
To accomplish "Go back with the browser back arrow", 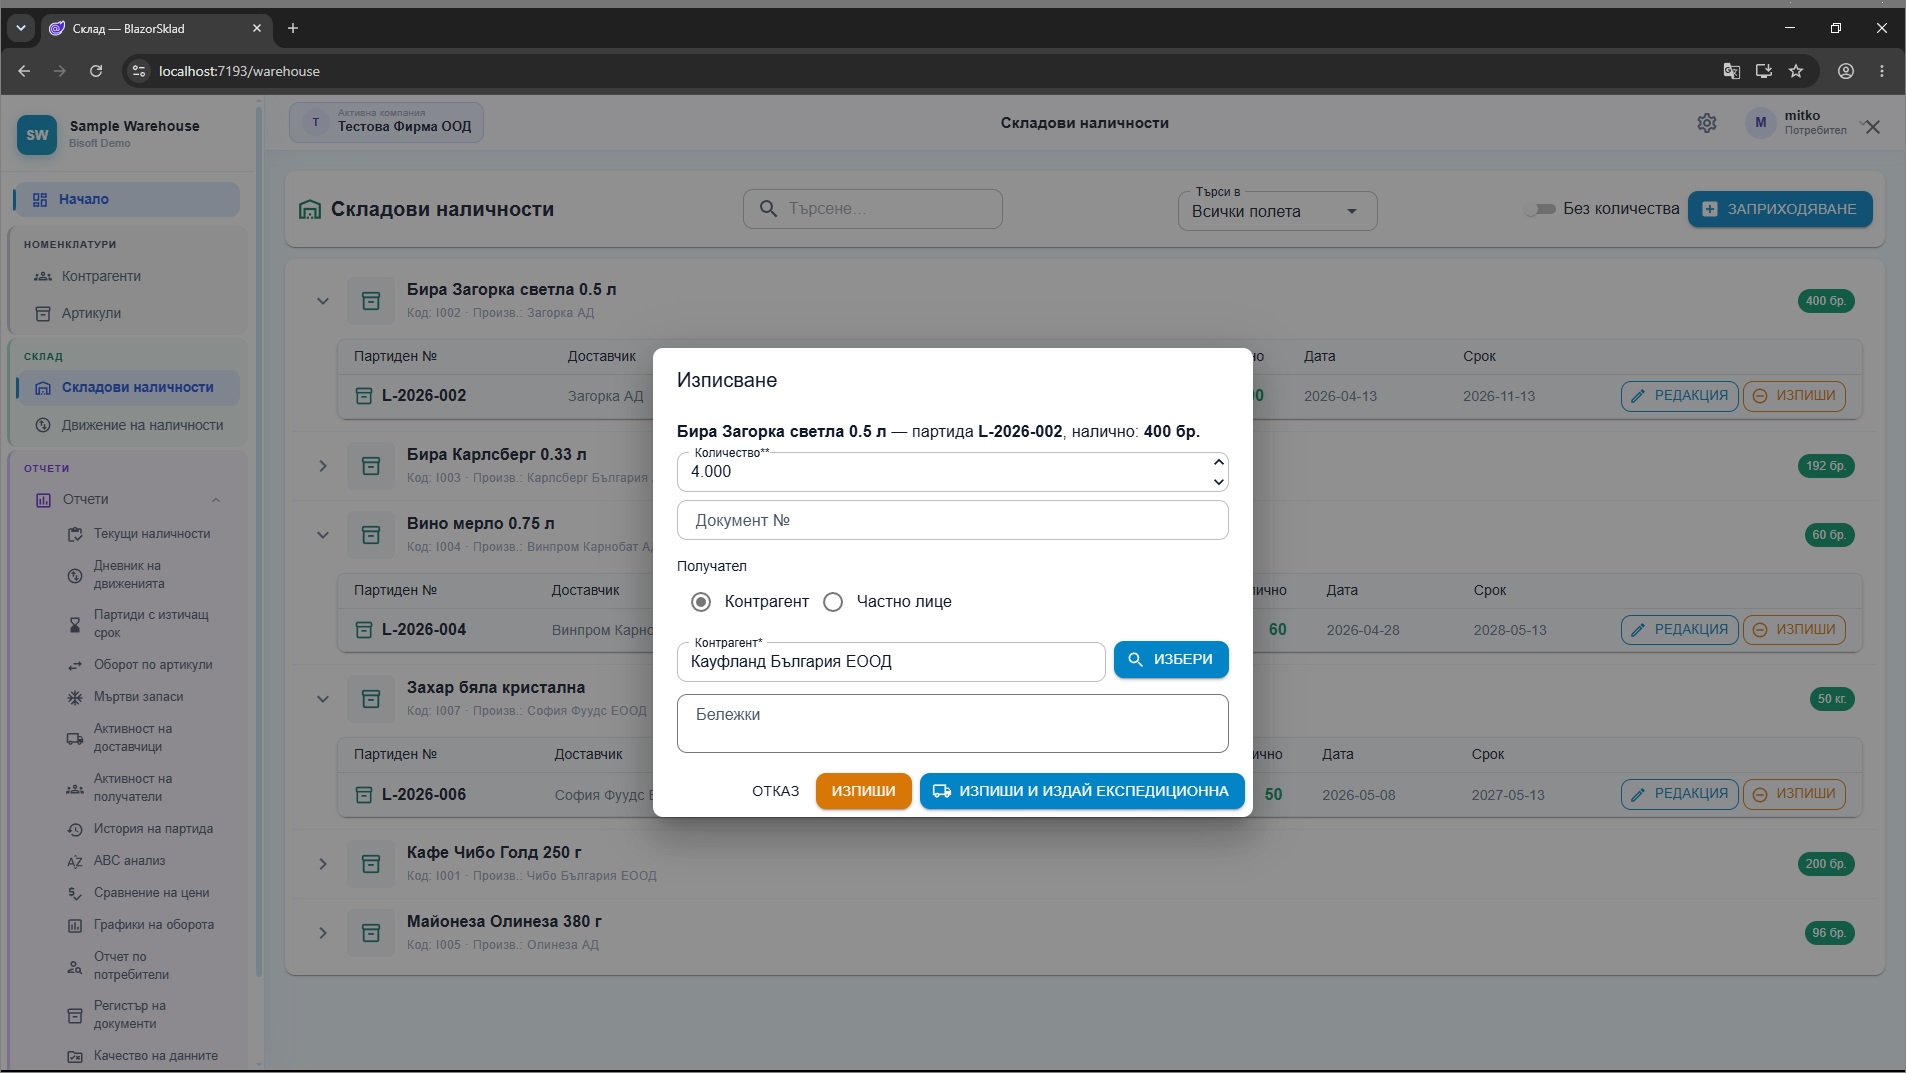I will click(24, 71).
